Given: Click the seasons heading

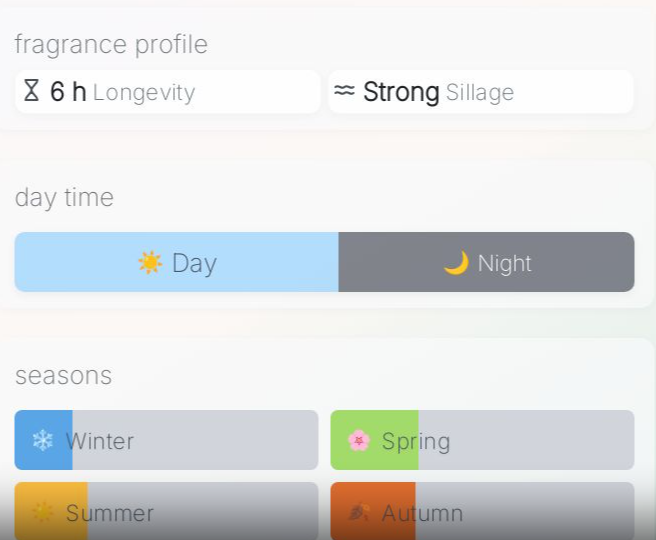Looking at the screenshot, I should [x=63, y=375].
